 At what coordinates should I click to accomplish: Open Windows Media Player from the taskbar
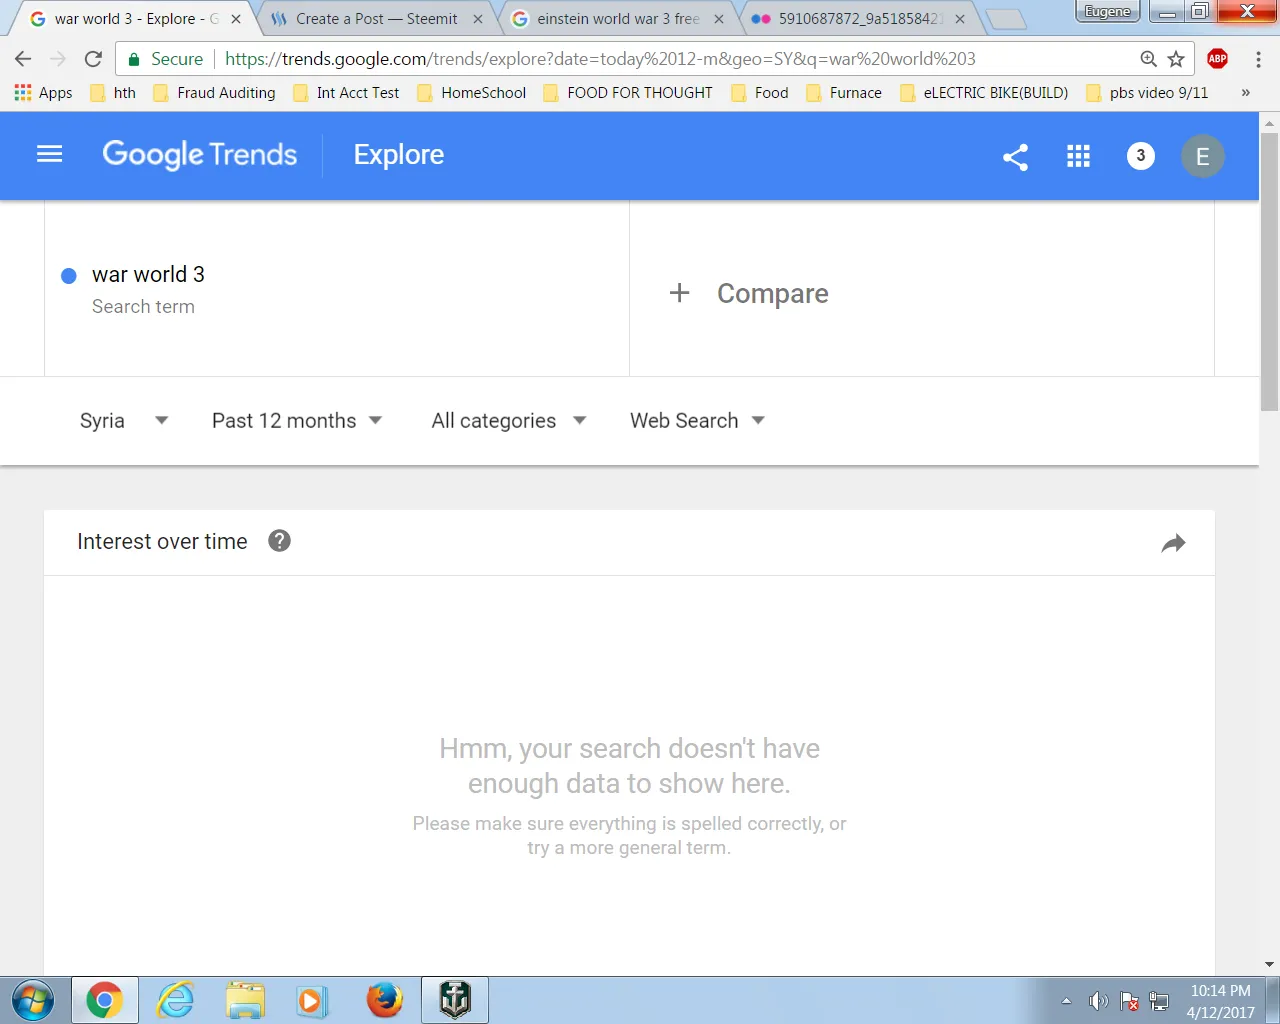point(312,1000)
